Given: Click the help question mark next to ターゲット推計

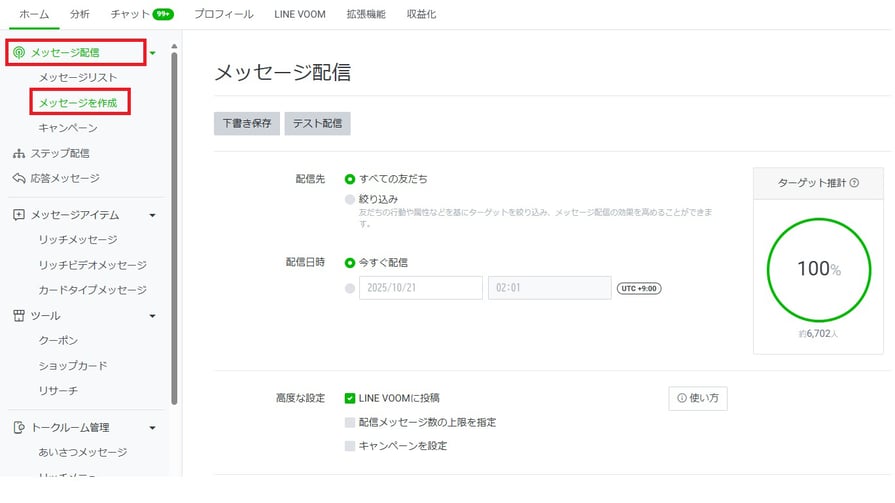Looking at the screenshot, I should pyautogui.click(x=854, y=183).
